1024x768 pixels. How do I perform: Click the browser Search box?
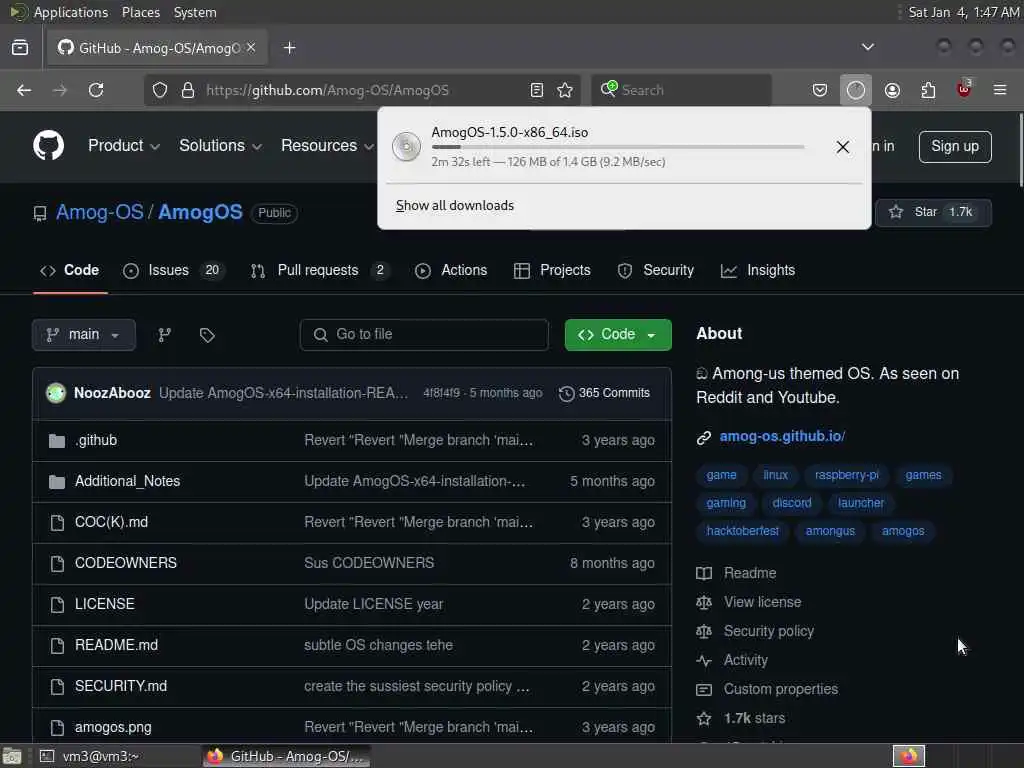tap(681, 90)
